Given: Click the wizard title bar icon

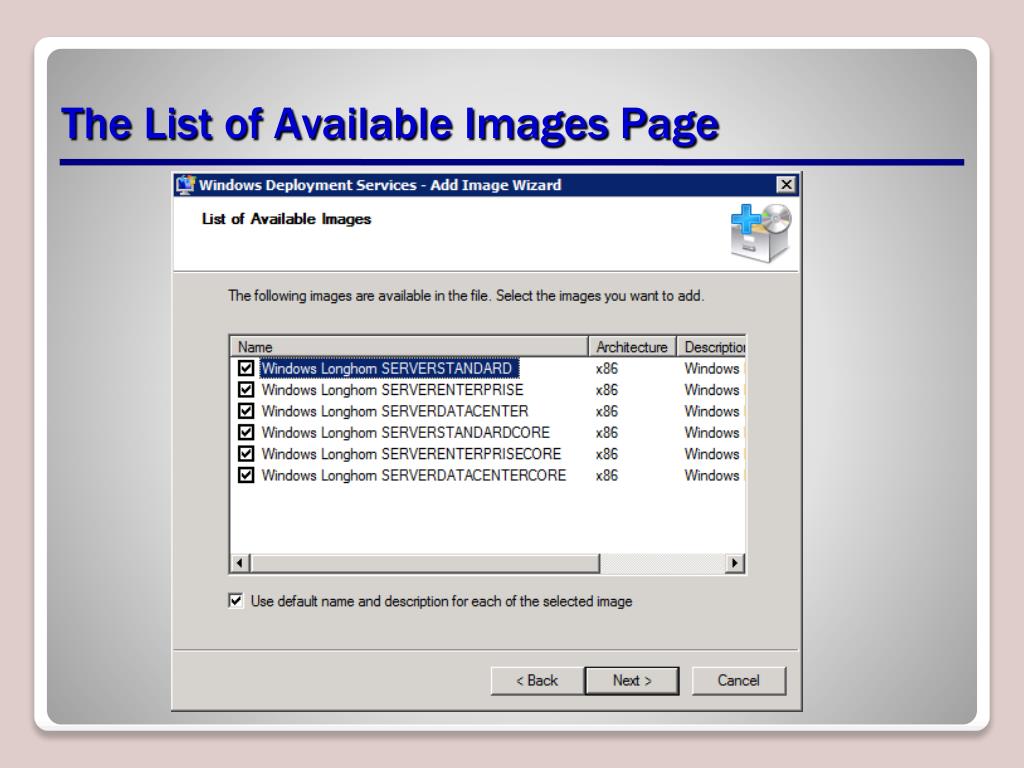Looking at the screenshot, I should pyautogui.click(x=185, y=185).
